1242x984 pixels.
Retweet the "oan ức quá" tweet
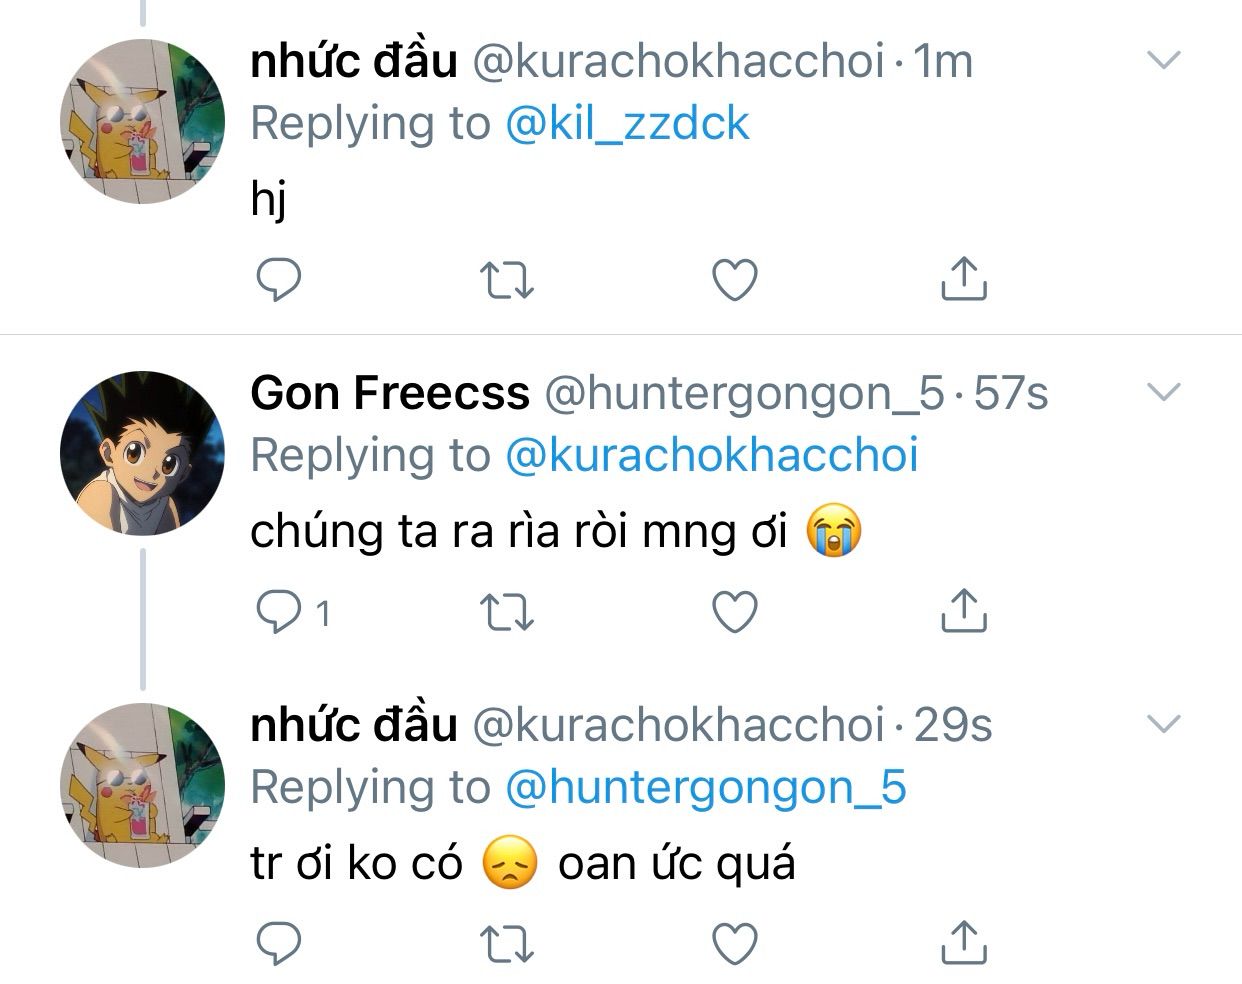pyautogui.click(x=507, y=942)
